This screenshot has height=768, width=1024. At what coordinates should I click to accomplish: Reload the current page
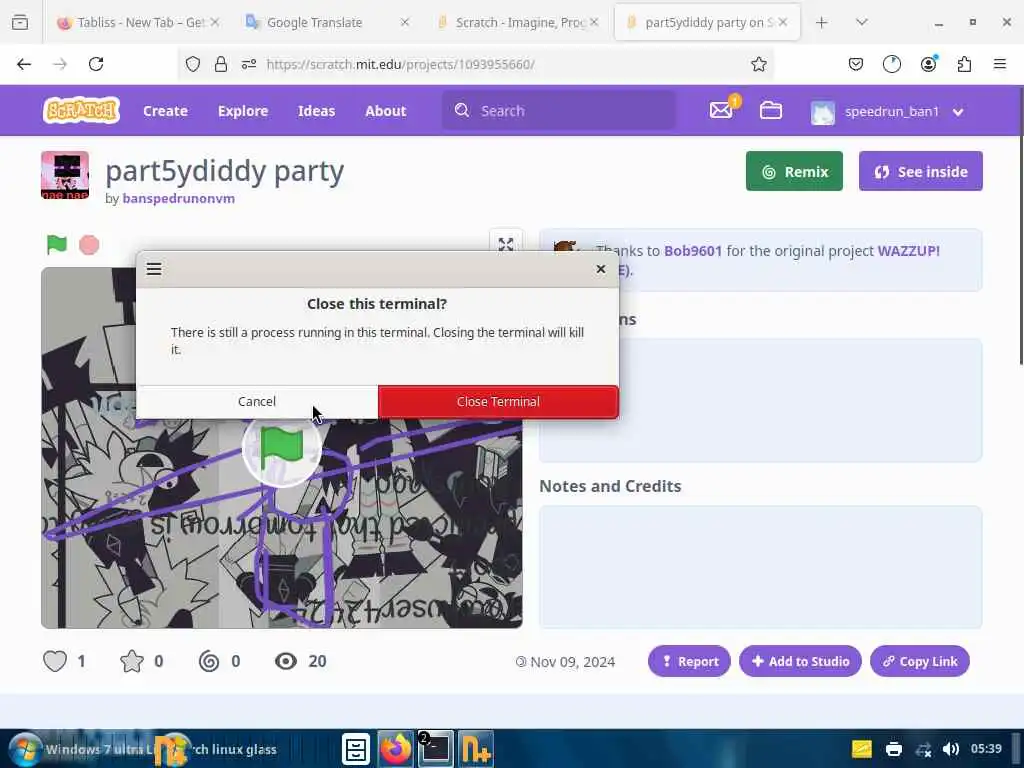click(96, 64)
